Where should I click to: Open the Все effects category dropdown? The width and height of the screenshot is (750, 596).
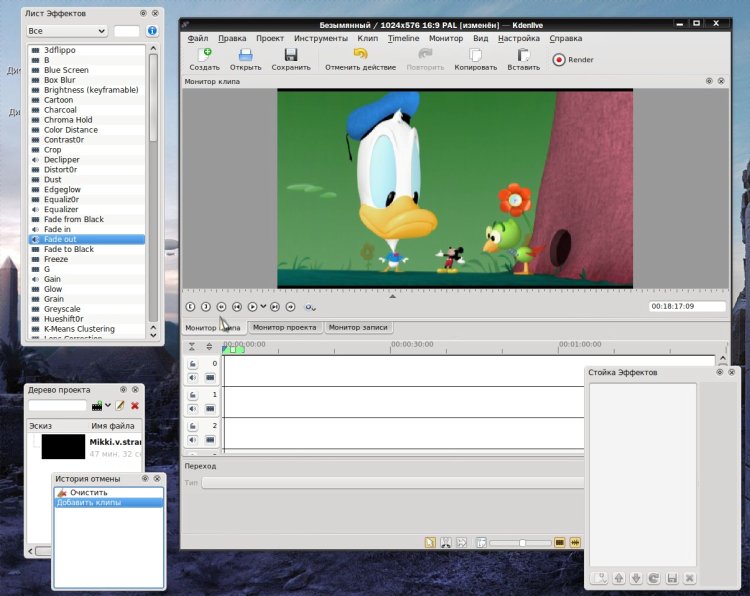(x=66, y=31)
